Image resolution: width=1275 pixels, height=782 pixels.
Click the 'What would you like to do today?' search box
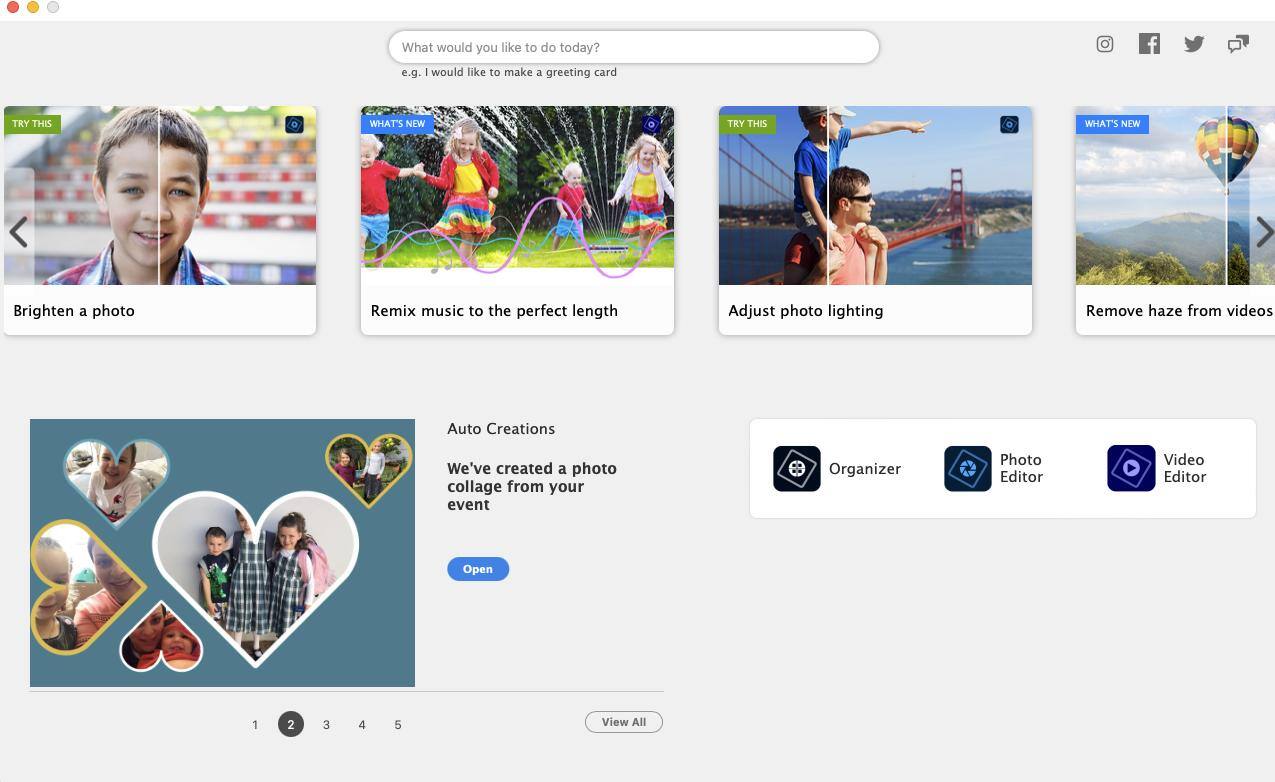point(633,47)
